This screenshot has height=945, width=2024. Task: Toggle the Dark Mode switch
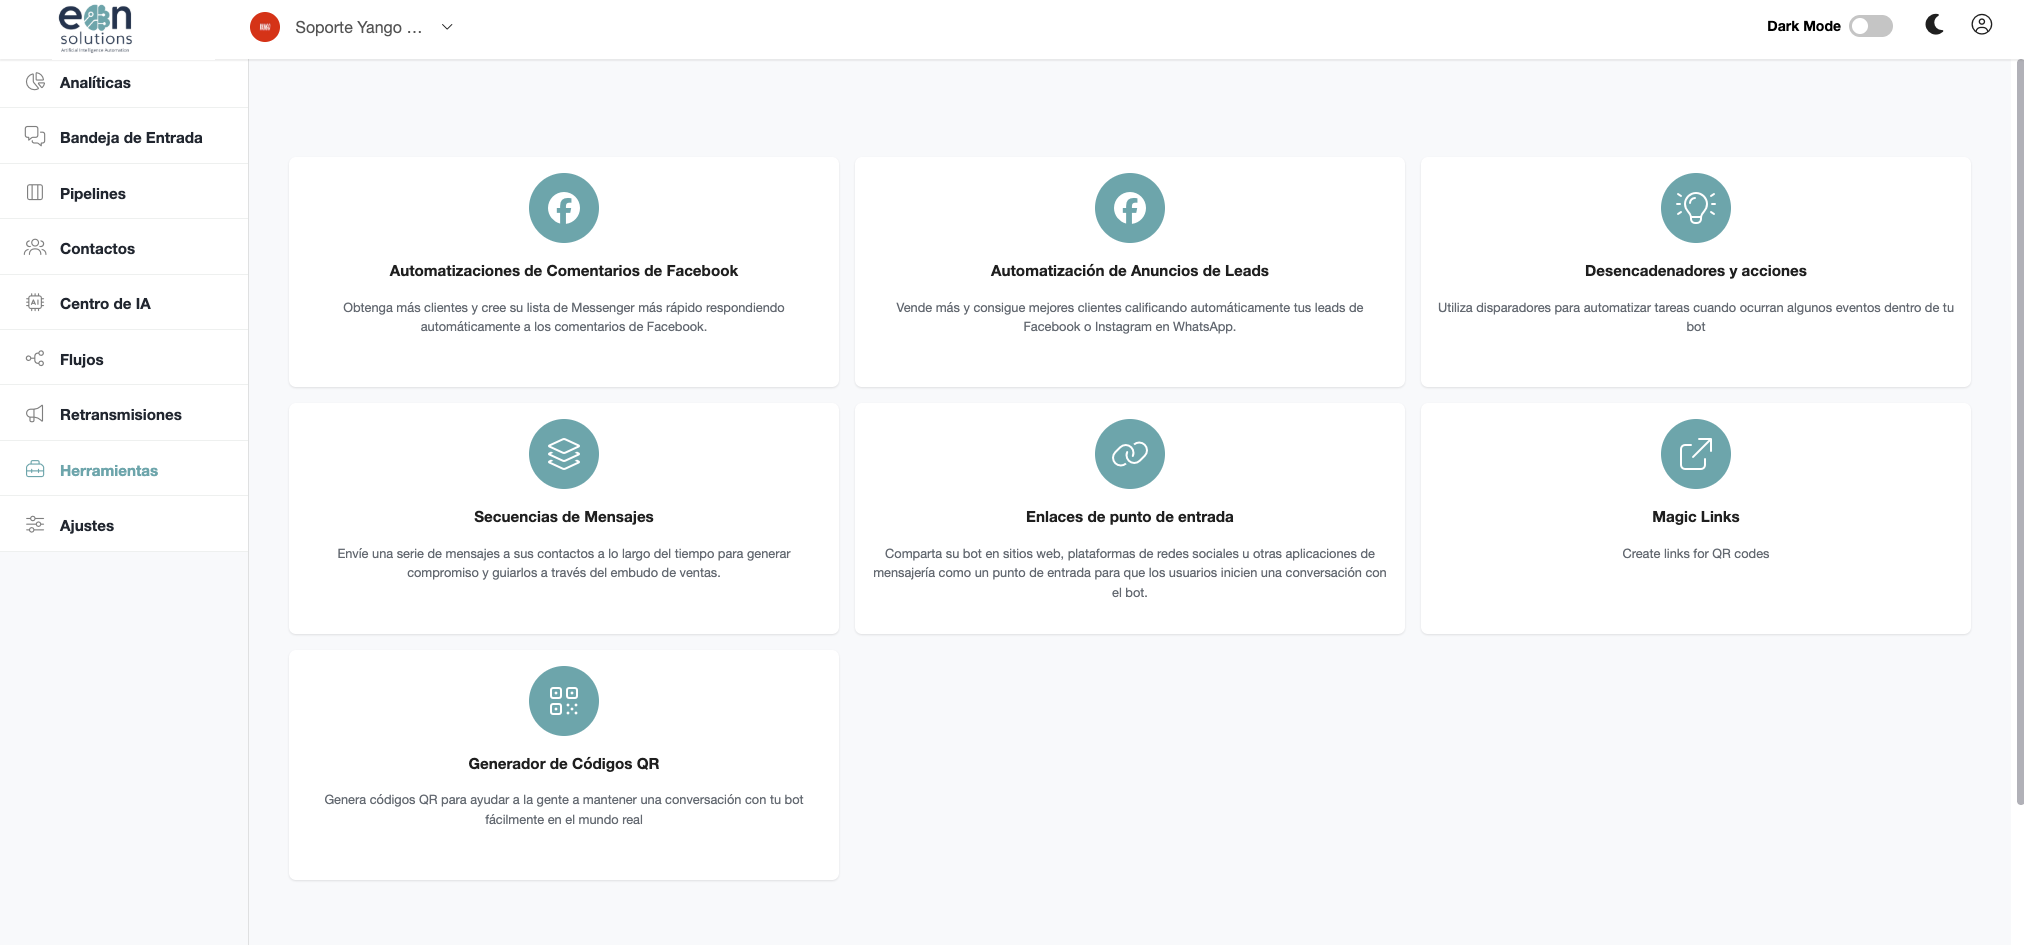tap(1870, 26)
